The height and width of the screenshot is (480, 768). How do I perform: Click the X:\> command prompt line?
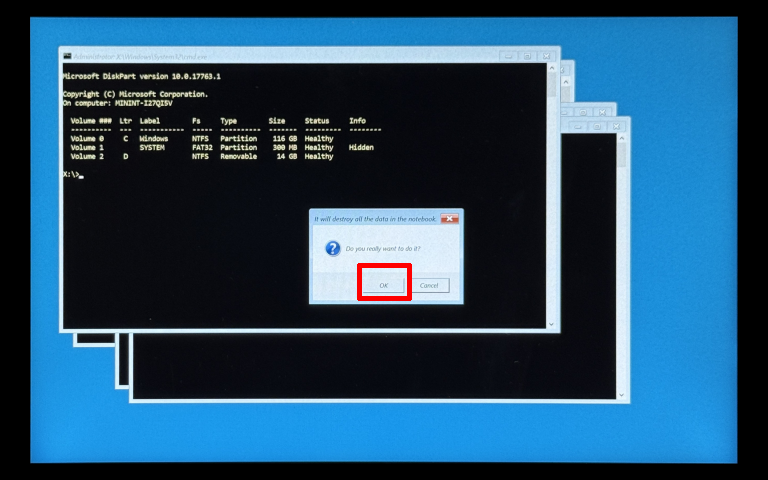[72, 175]
